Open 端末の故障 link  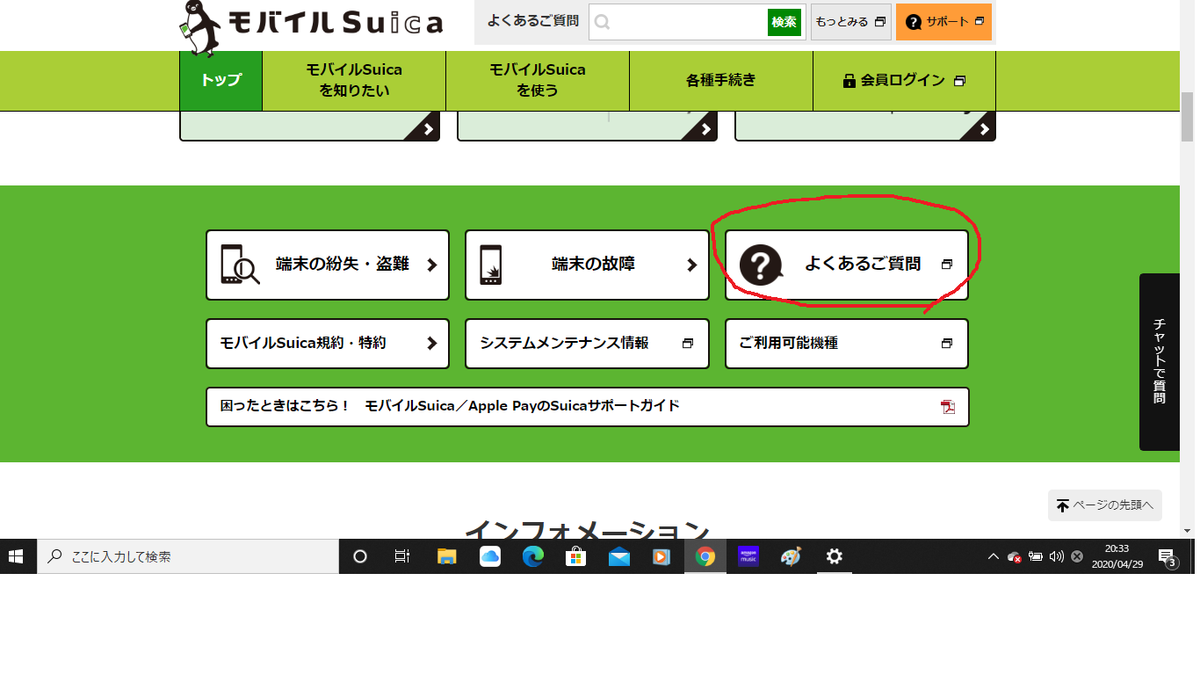(587, 265)
